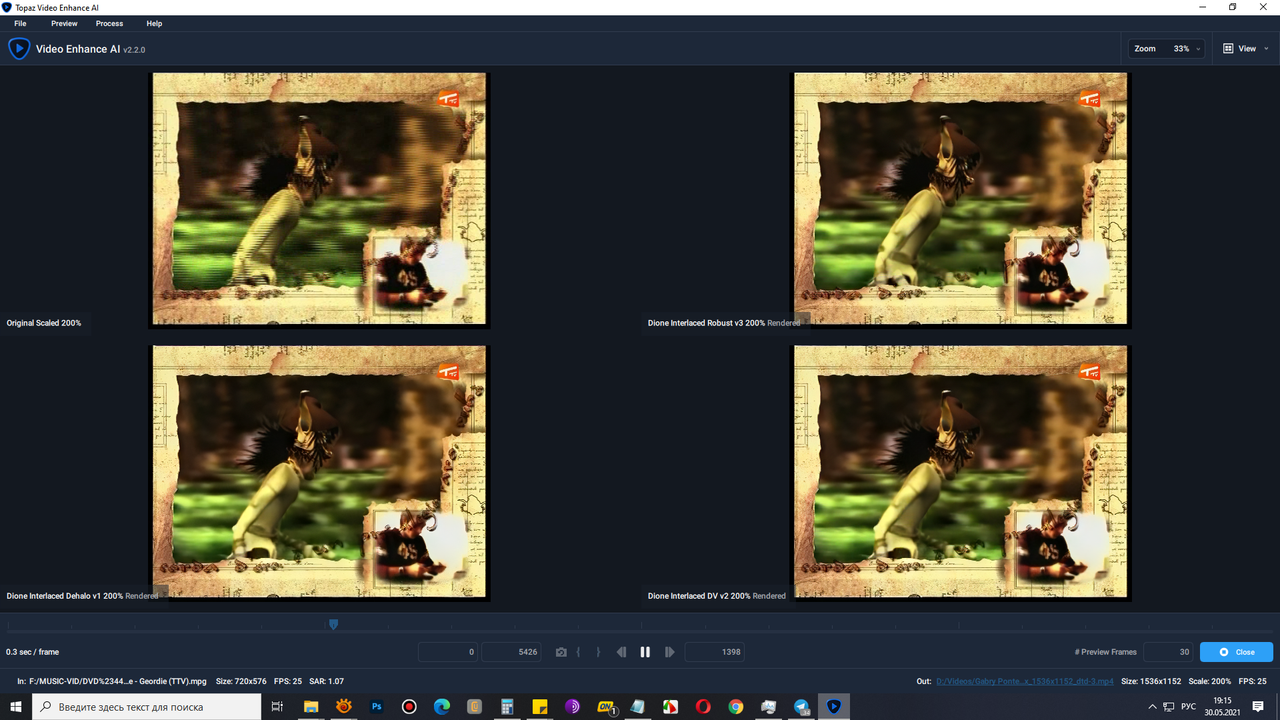This screenshot has height=720, width=1280.
Task: Click the left brace trim-start icon
Action: (579, 652)
